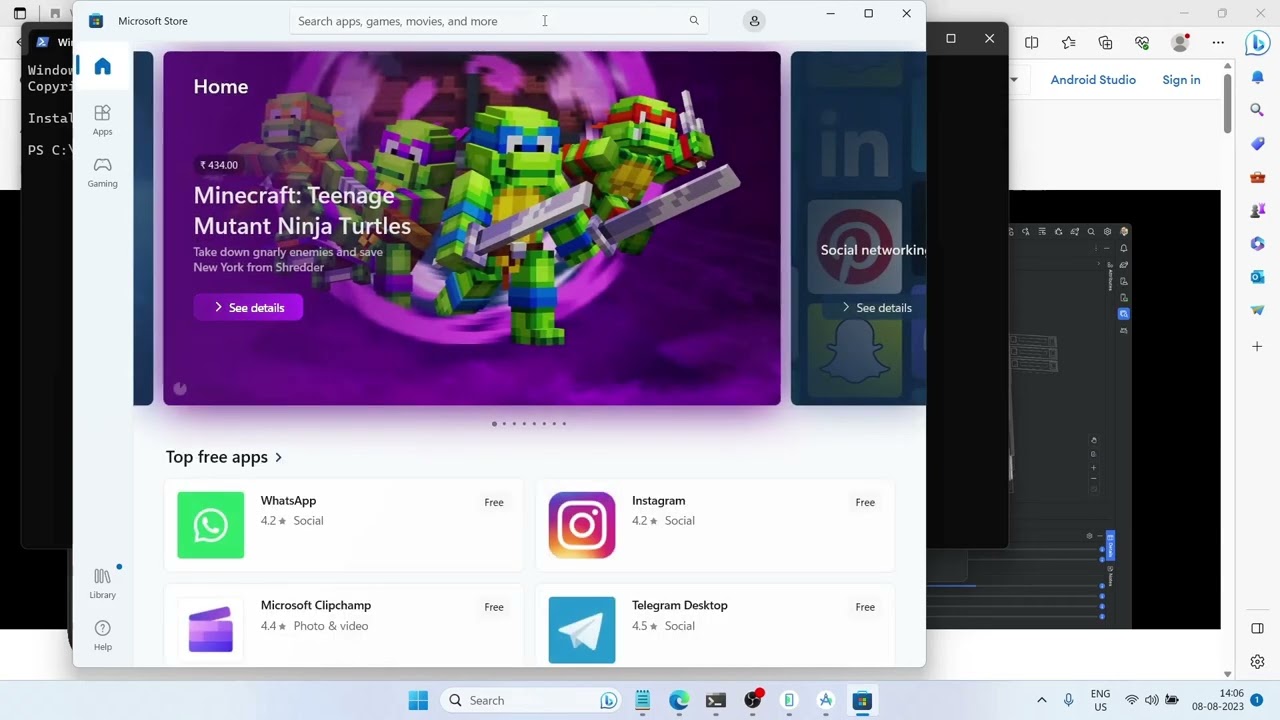This screenshot has width=1280, height=720.
Task: Click the Sign in link in Edge
Action: (x=1181, y=80)
